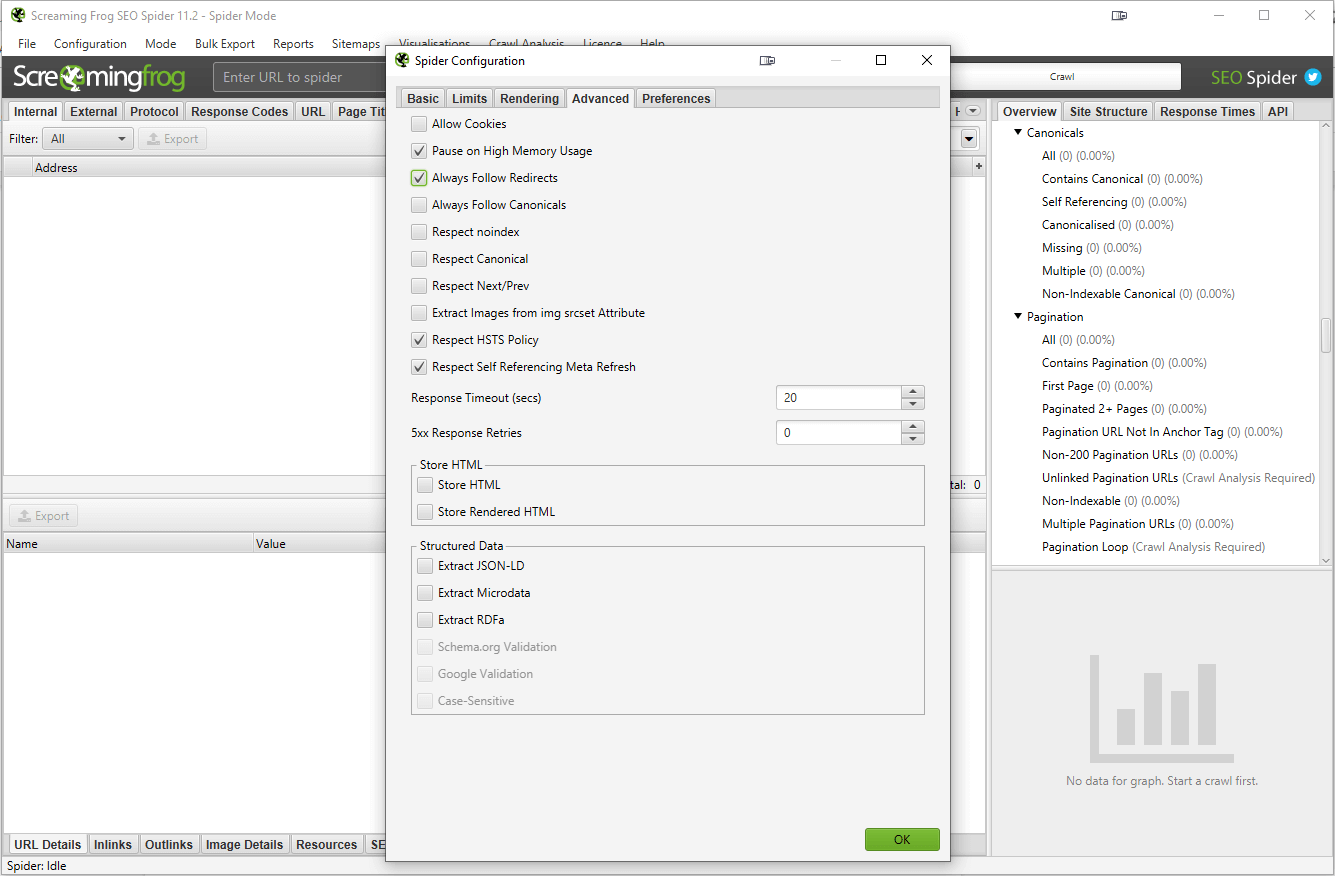Open the Reports menu
The image size is (1335, 876).
(x=293, y=44)
